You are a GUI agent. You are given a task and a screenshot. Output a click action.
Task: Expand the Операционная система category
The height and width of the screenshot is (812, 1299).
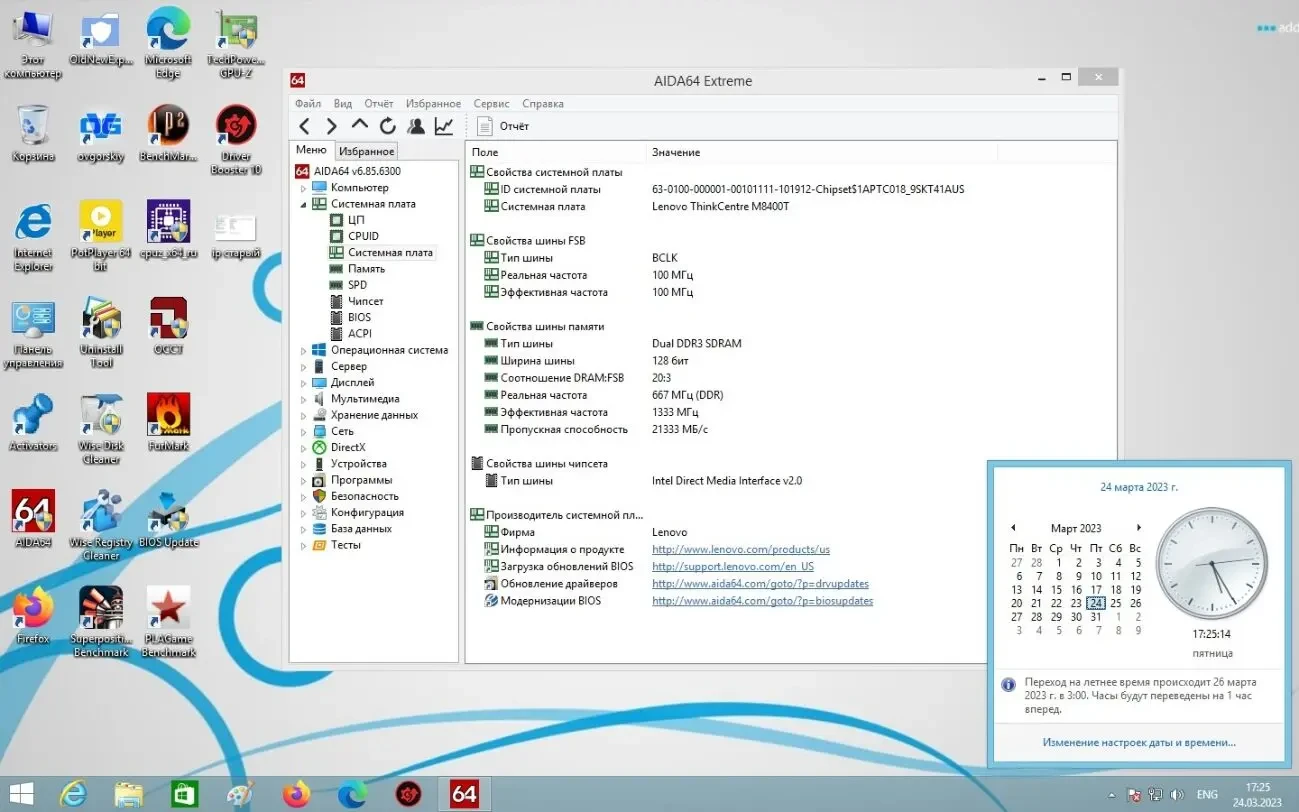(304, 349)
